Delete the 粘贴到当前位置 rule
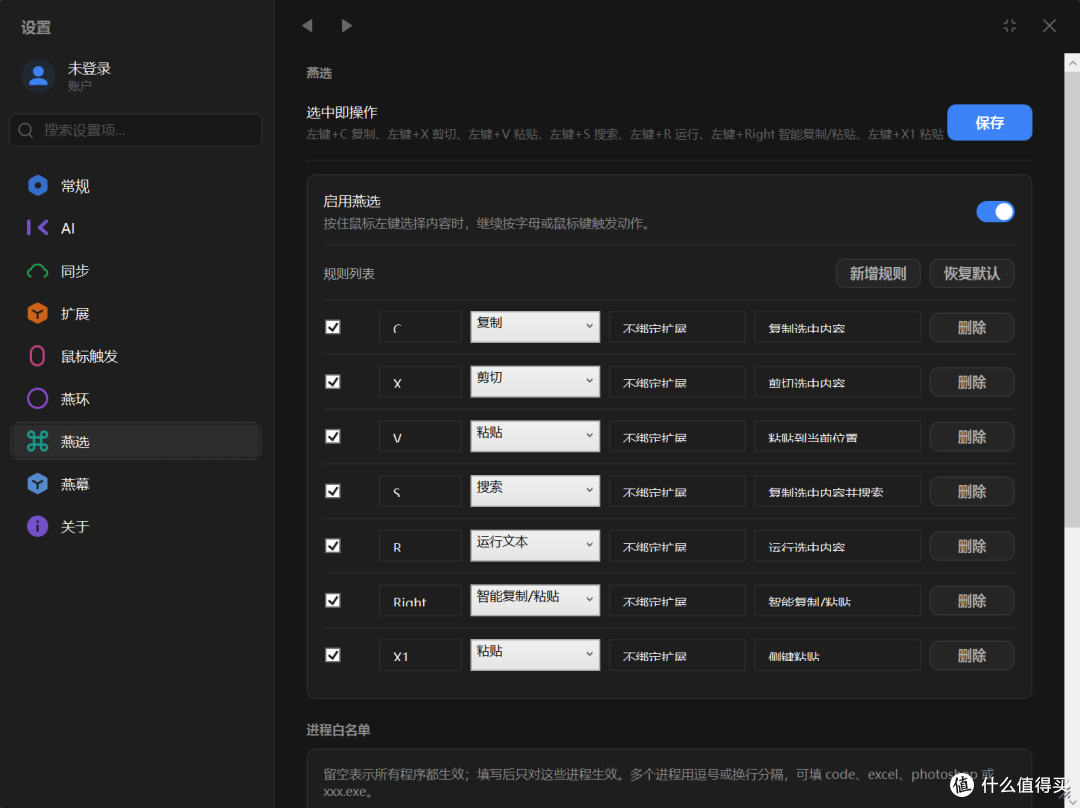1080x808 pixels. pyautogui.click(x=971, y=437)
